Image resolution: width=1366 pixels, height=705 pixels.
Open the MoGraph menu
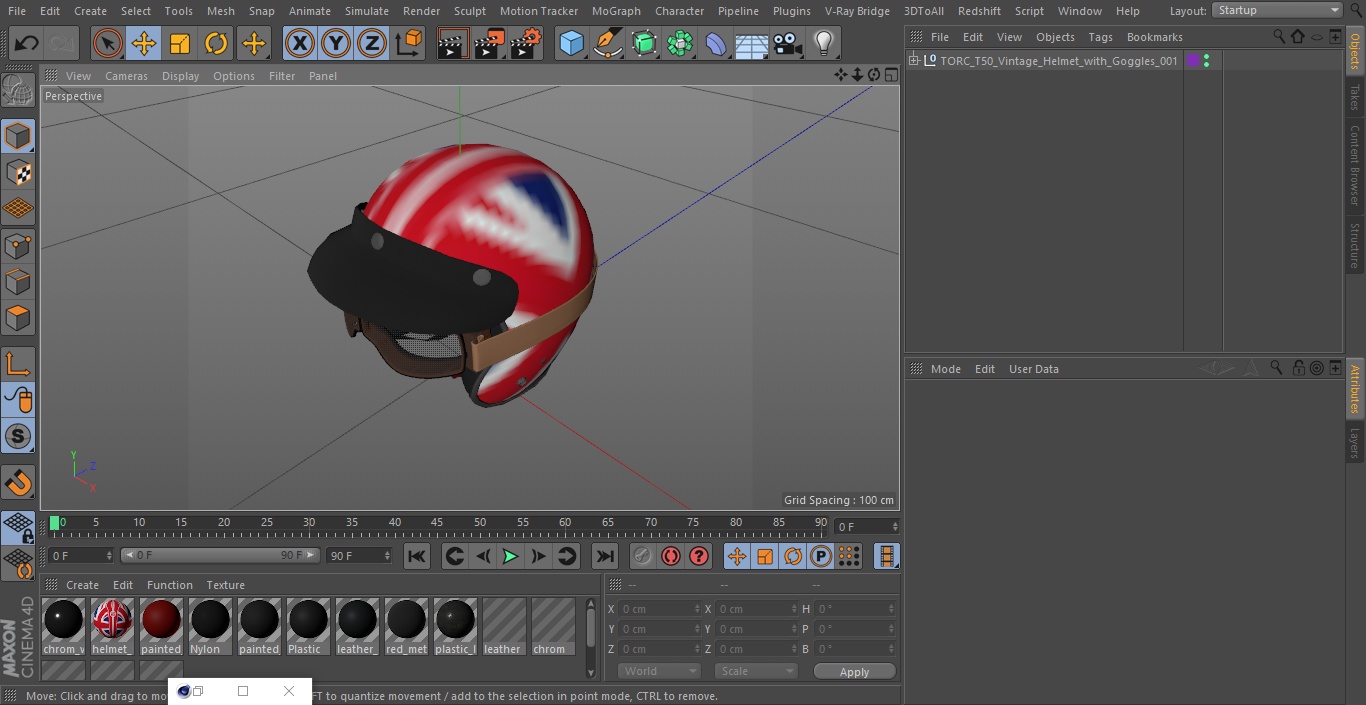click(616, 11)
